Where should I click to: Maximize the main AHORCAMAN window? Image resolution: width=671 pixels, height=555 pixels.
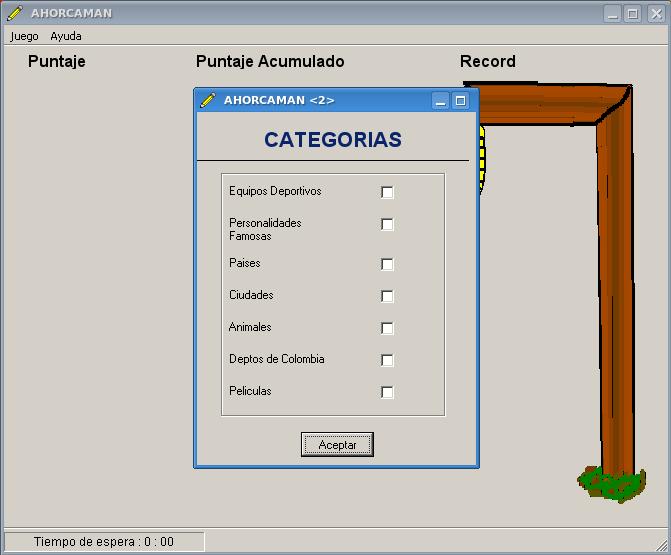[x=633, y=14]
